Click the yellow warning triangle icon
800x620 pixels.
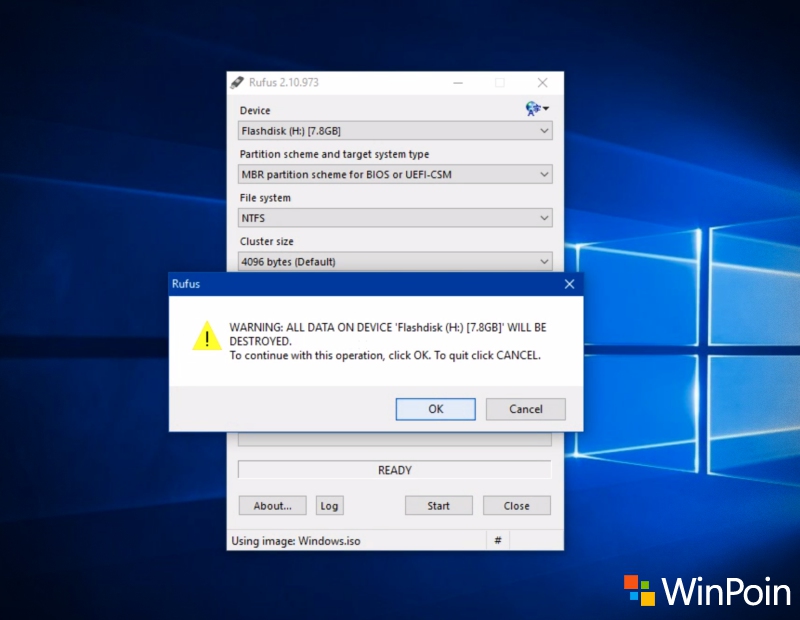coord(207,336)
